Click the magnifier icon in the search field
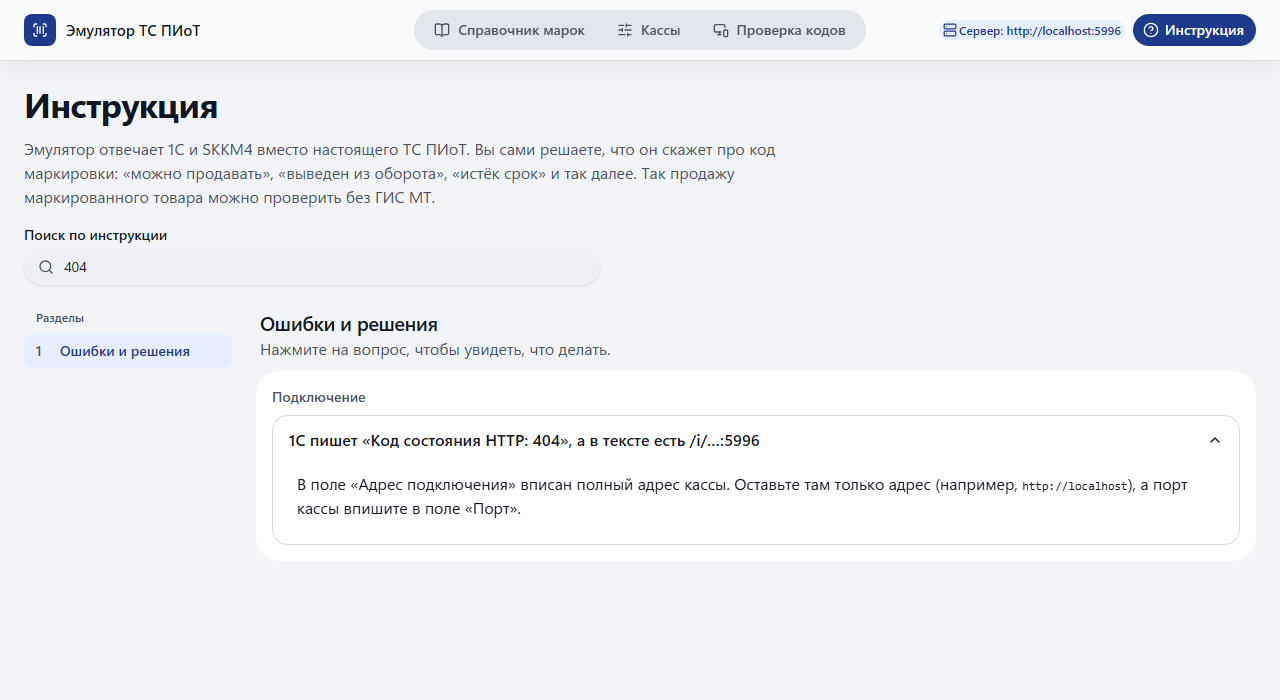Screen dimensions: 1280x700 46,267
